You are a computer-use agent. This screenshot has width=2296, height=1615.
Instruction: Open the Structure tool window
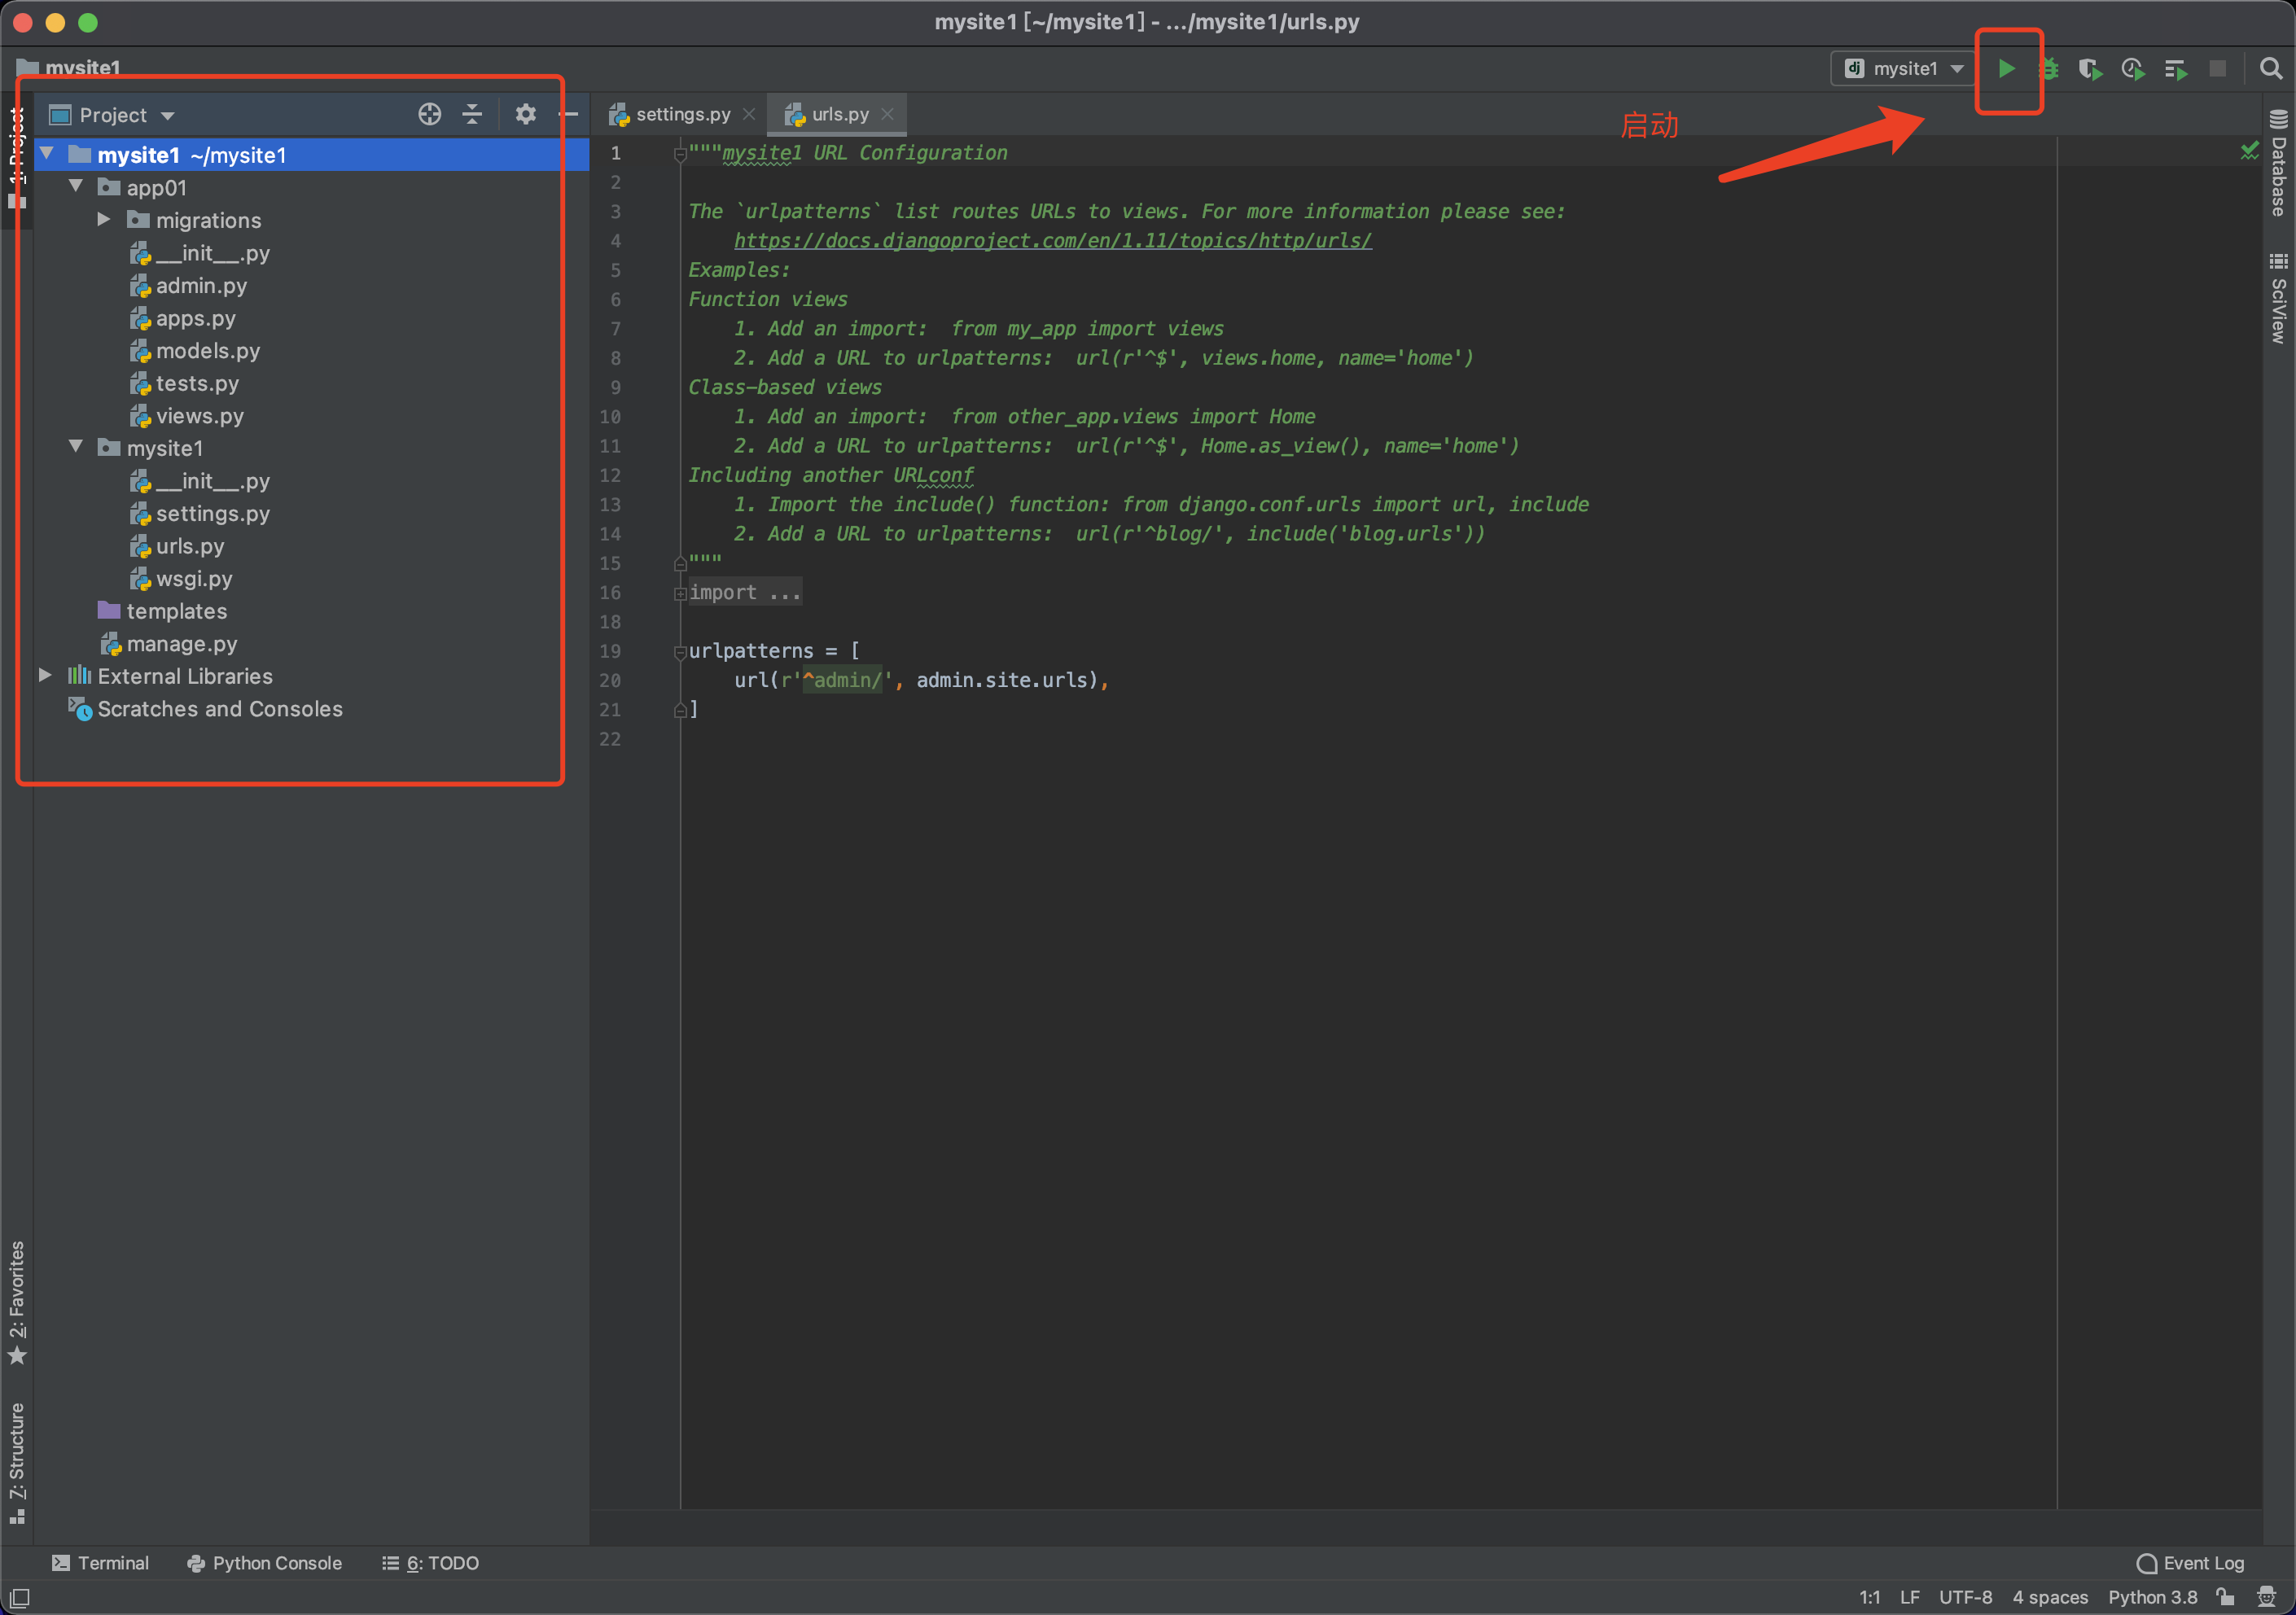pyautogui.click(x=17, y=1462)
